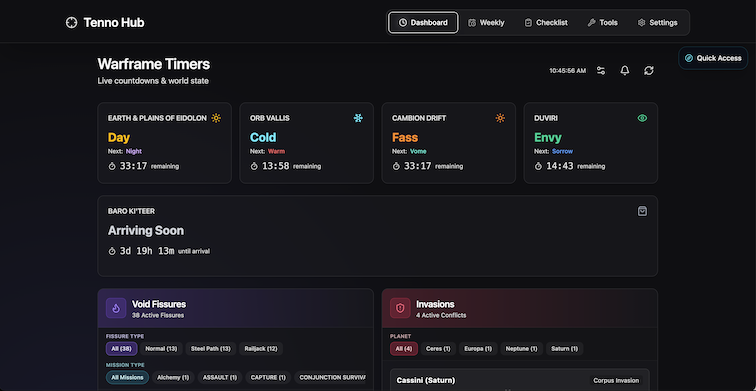
Task: Click the Tenno Hub crosshair logo icon
Action: point(71,23)
